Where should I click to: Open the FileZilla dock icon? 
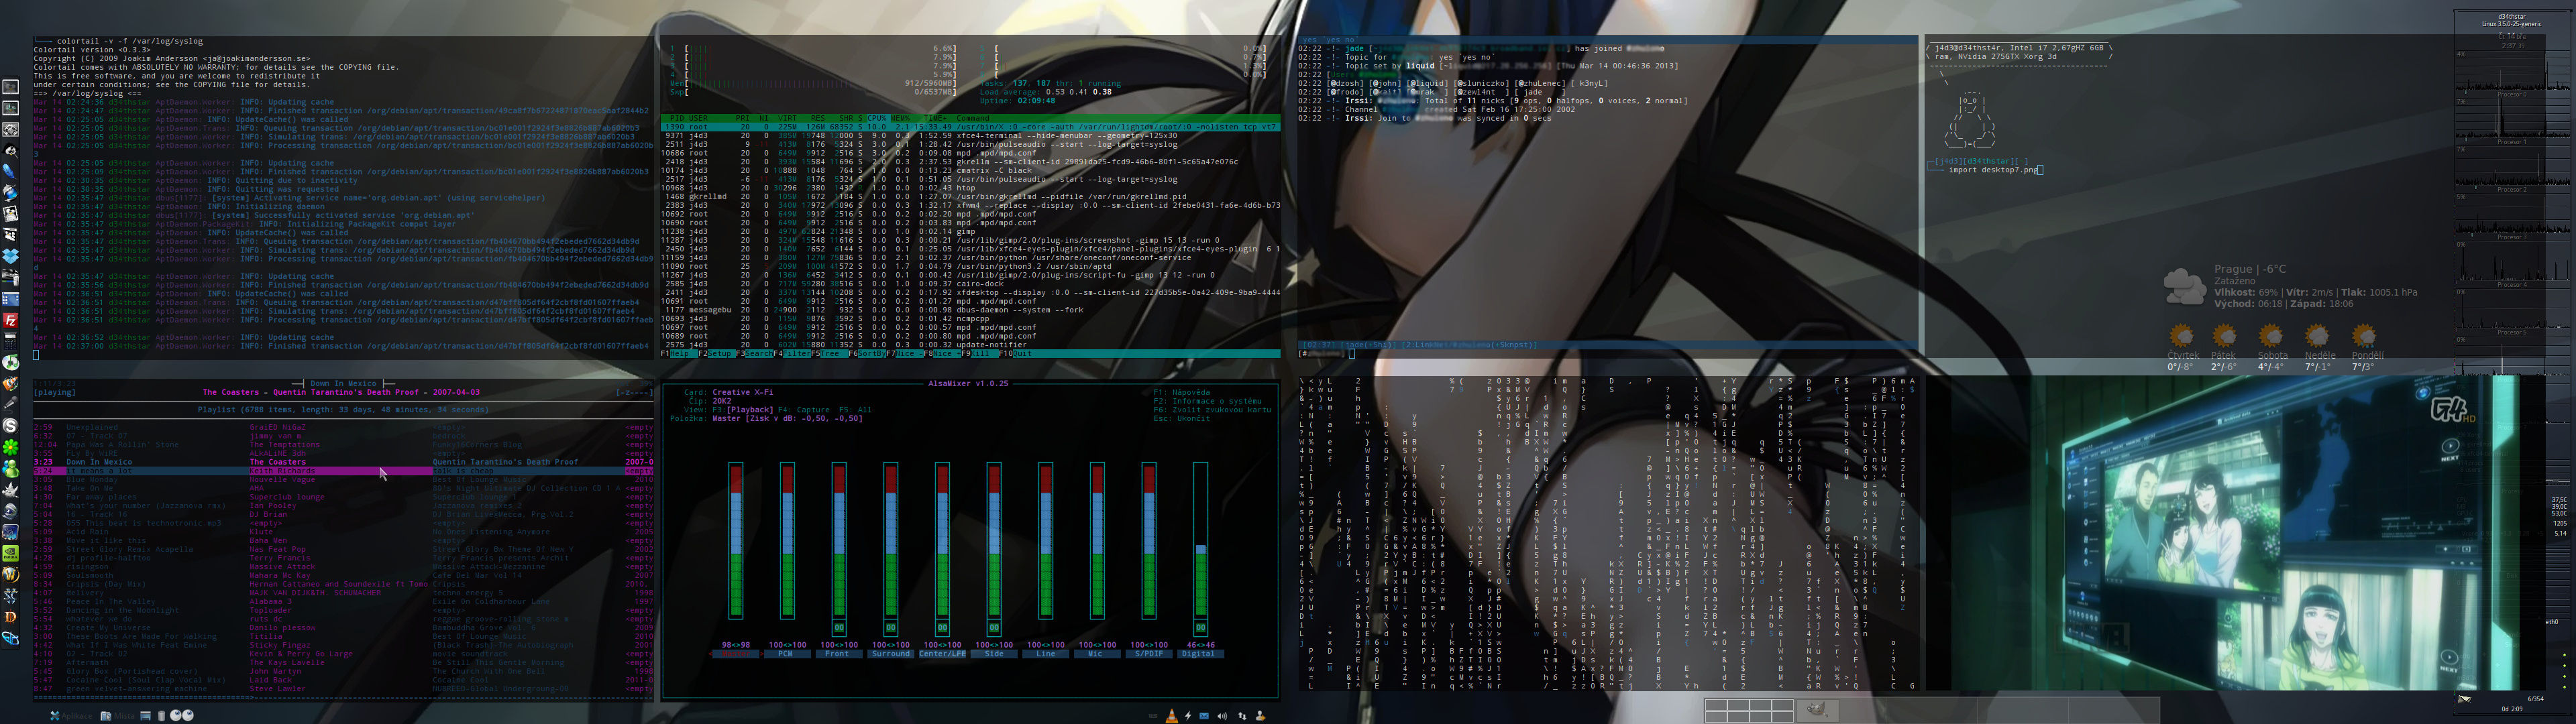11,321
